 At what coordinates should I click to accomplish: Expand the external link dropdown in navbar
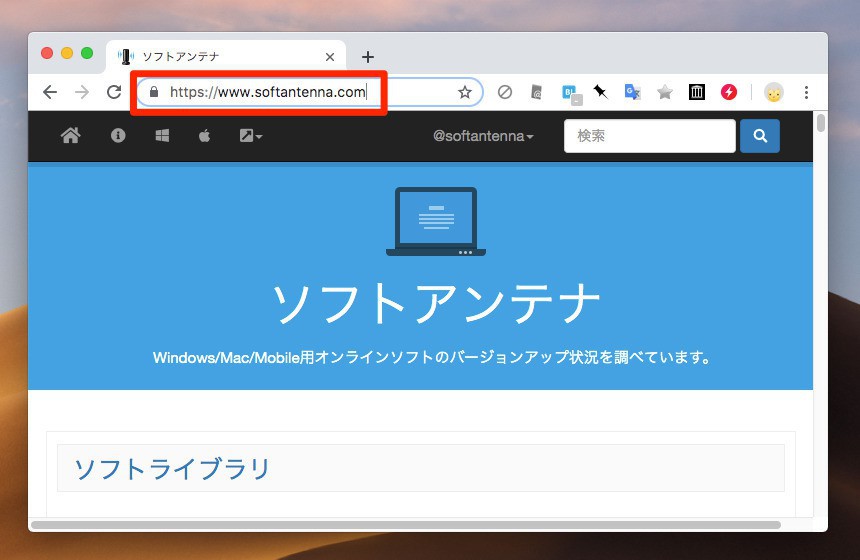click(251, 135)
